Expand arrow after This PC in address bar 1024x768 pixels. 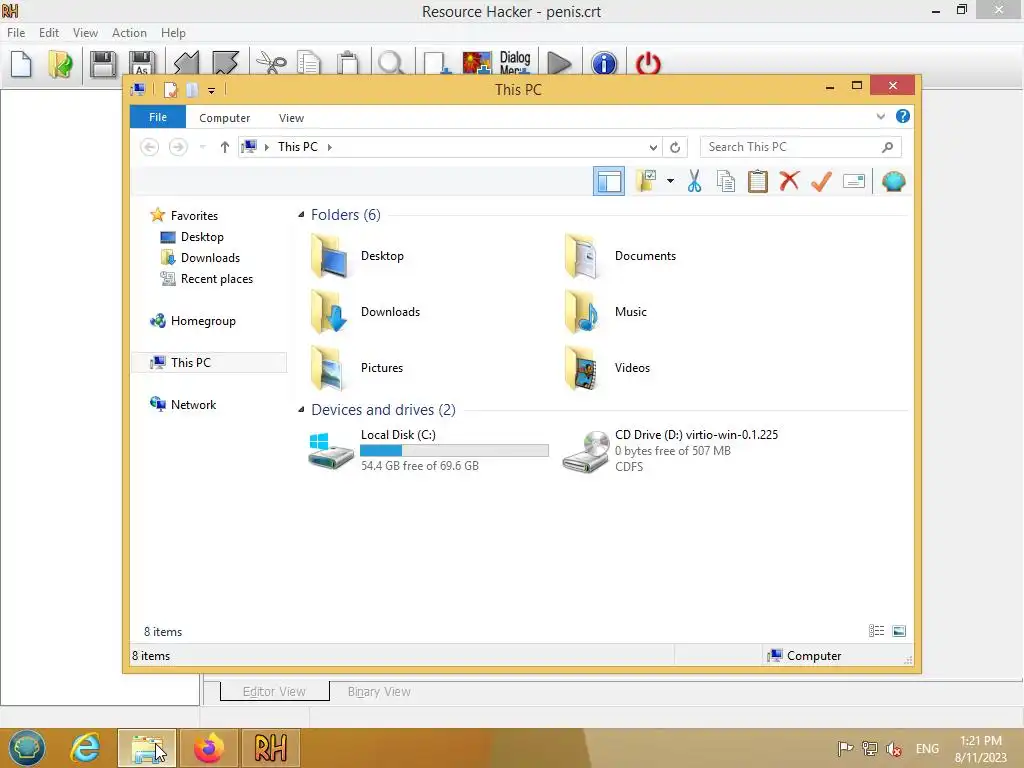[329, 147]
